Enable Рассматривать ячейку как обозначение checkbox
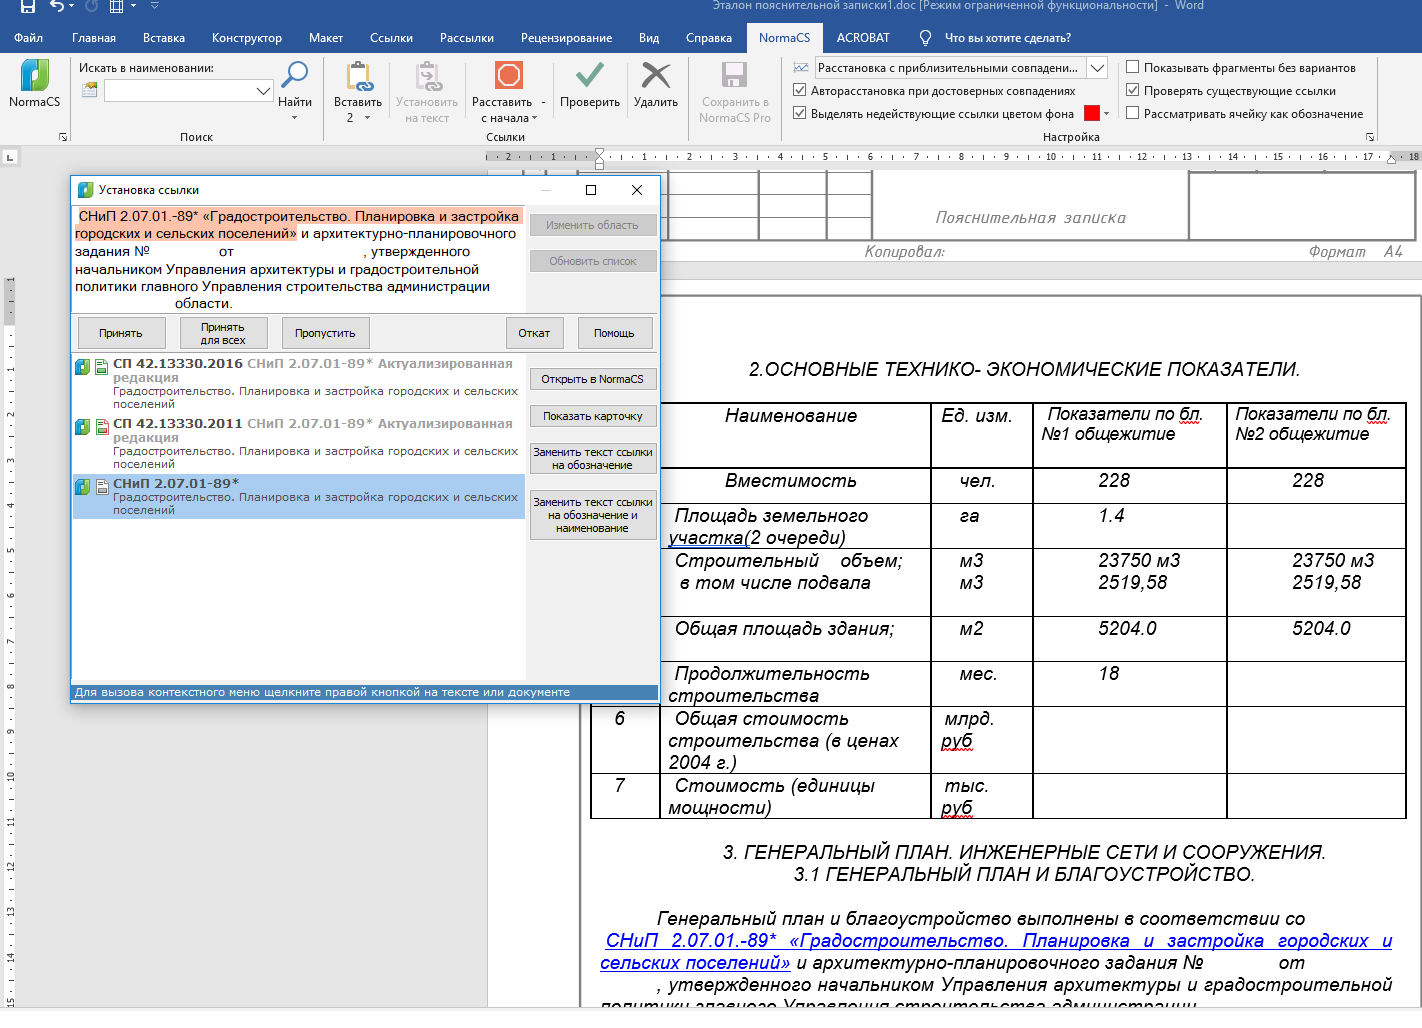The width and height of the screenshot is (1422, 1028). click(x=1133, y=114)
